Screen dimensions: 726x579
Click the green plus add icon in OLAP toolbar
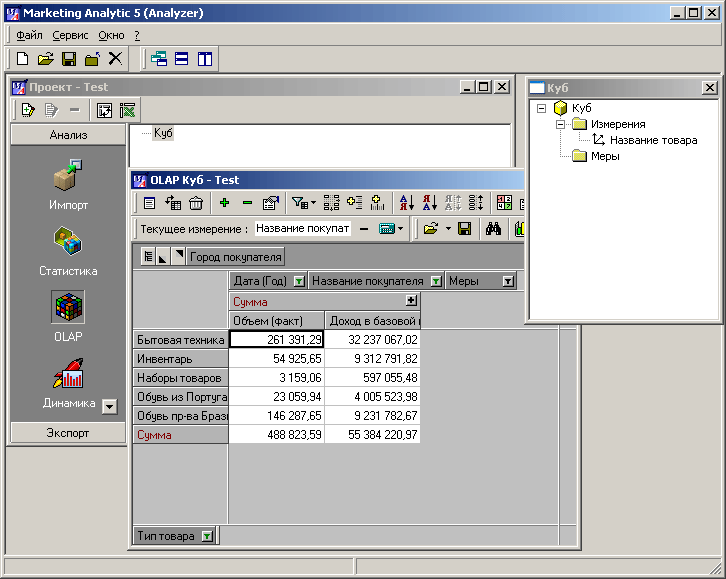[225, 203]
